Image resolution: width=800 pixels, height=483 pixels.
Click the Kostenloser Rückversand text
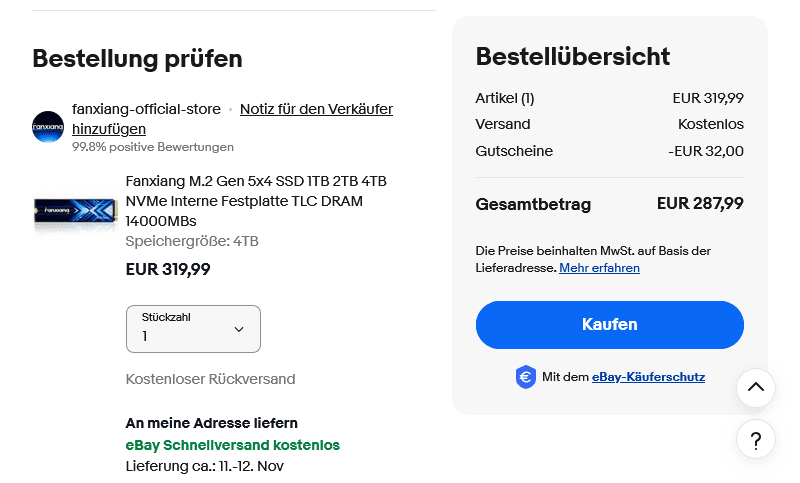[x=210, y=379]
